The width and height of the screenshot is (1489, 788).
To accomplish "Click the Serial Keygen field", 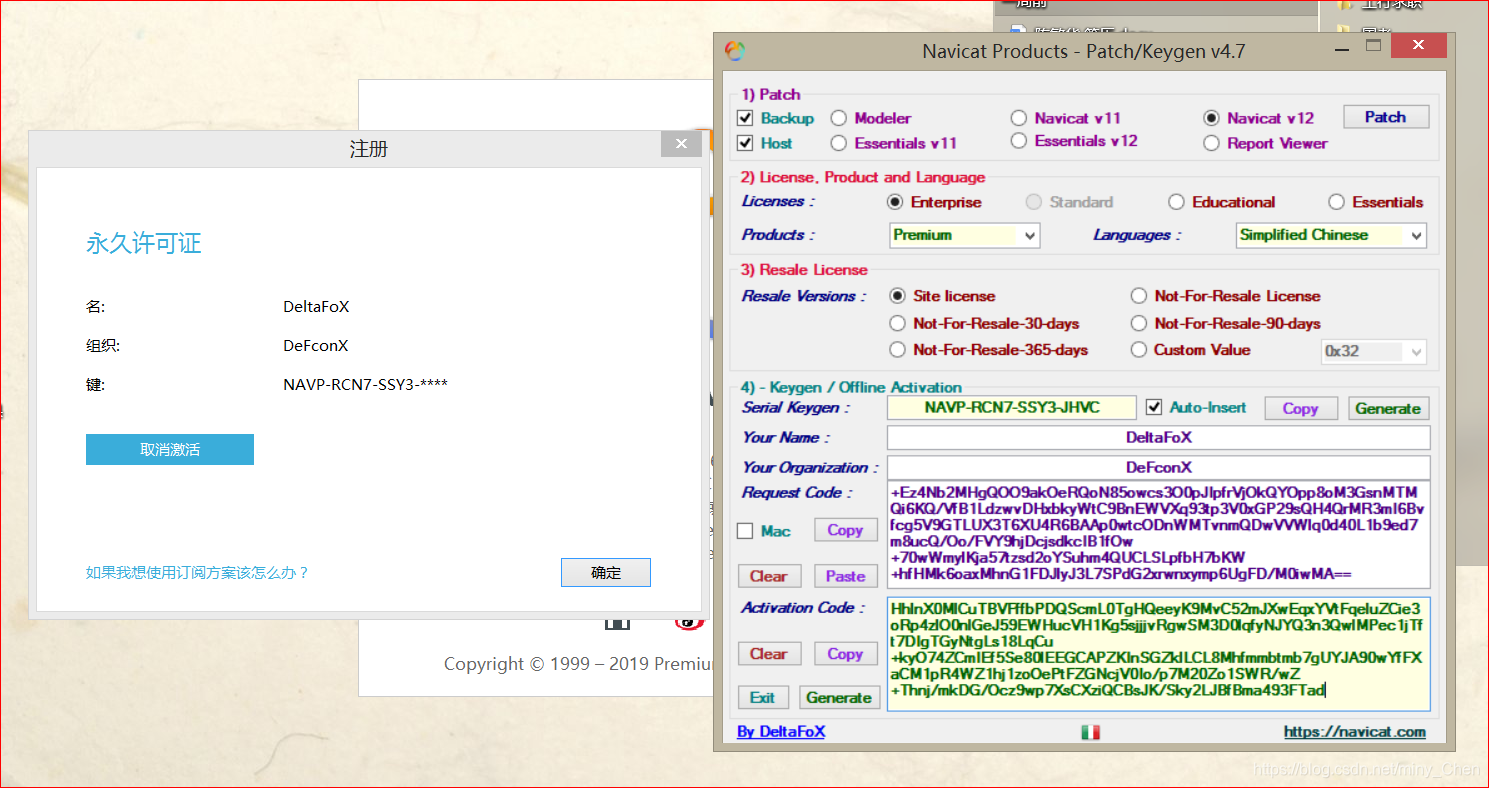I will click(1012, 407).
